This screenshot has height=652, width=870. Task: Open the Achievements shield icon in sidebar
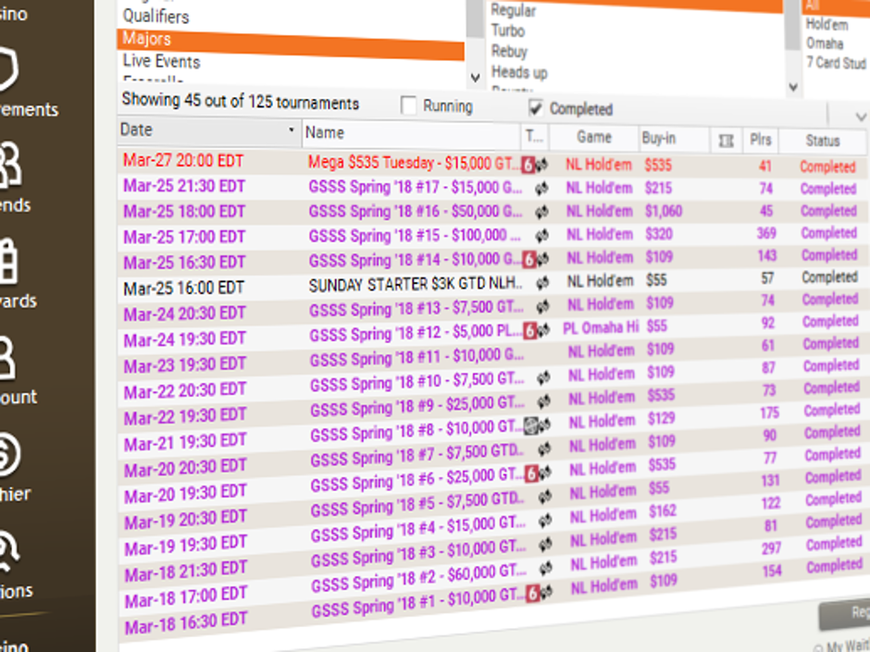[8, 69]
